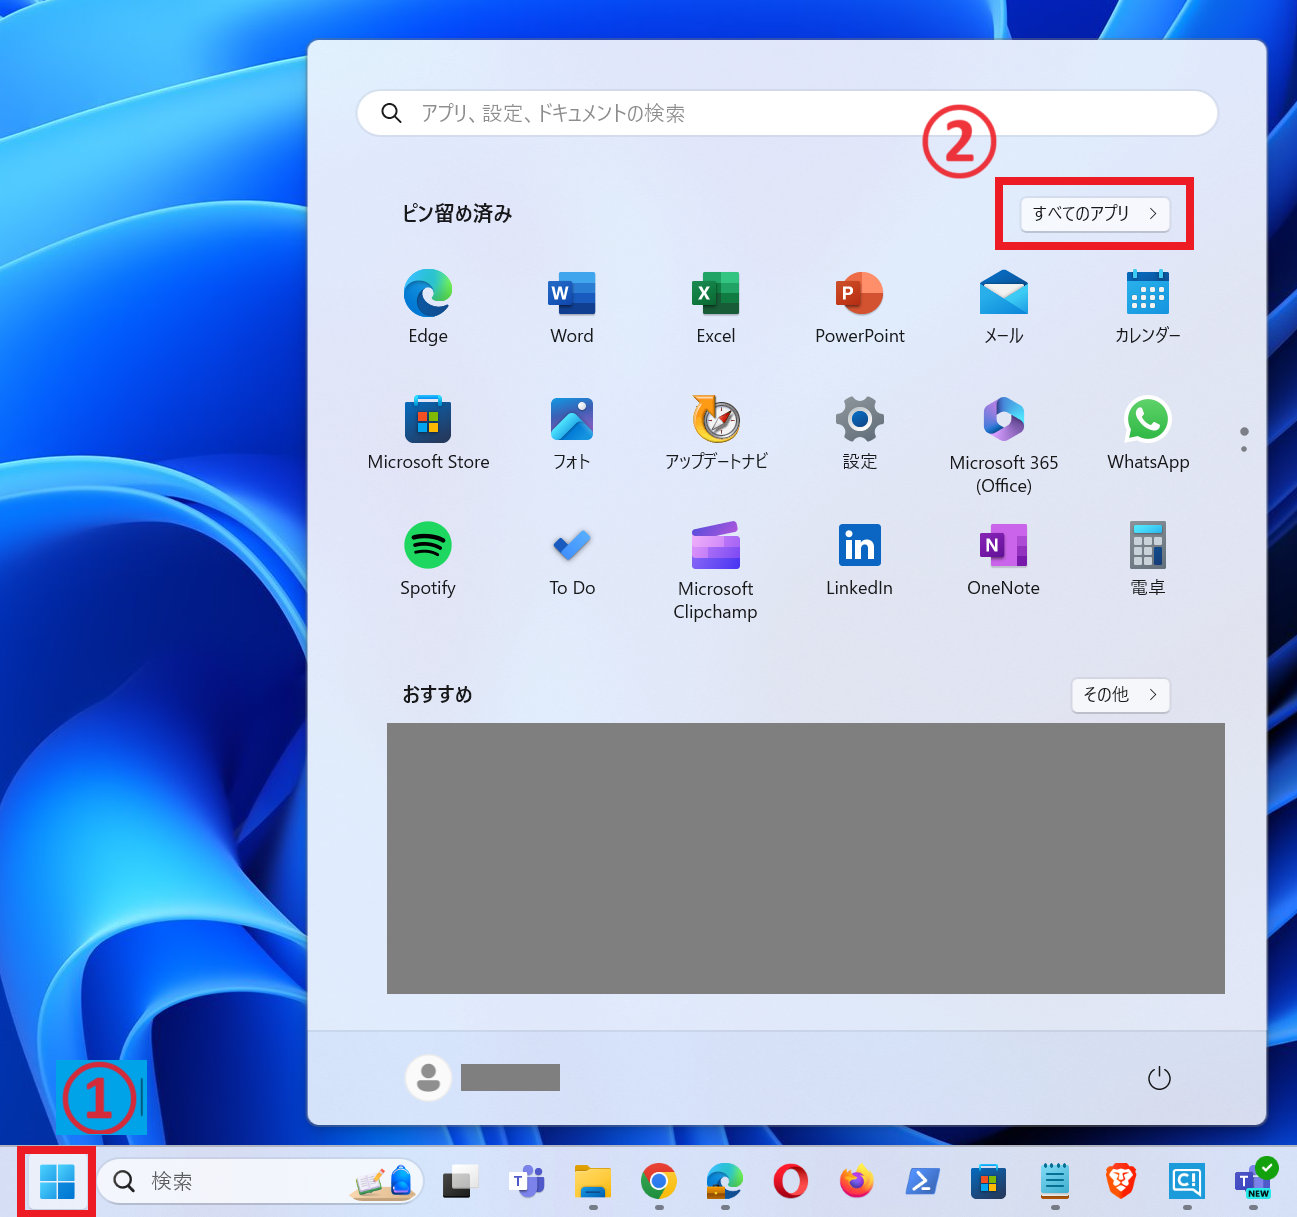This screenshot has width=1297, height=1217.
Task: Open Notepad icon on the taskbar
Action: (x=1055, y=1182)
